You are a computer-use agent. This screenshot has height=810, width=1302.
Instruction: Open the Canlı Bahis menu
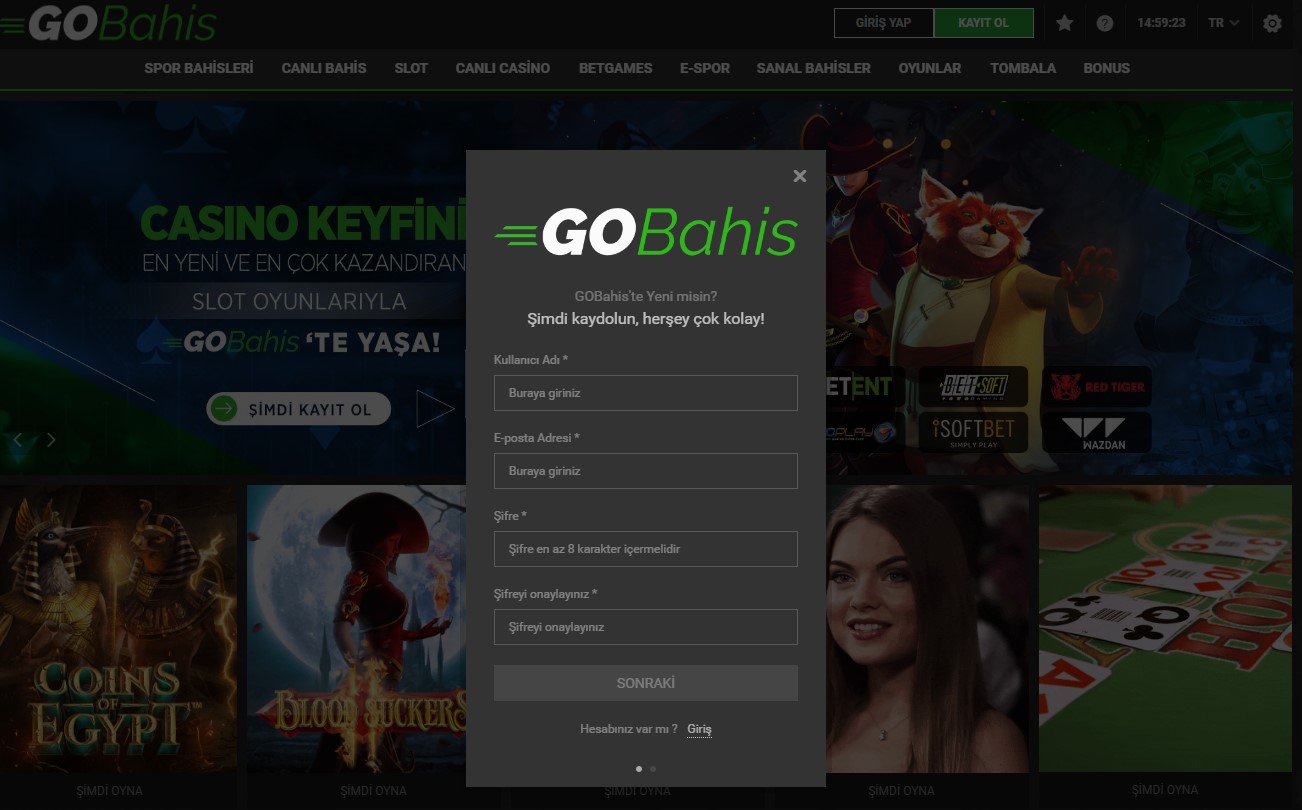[324, 68]
